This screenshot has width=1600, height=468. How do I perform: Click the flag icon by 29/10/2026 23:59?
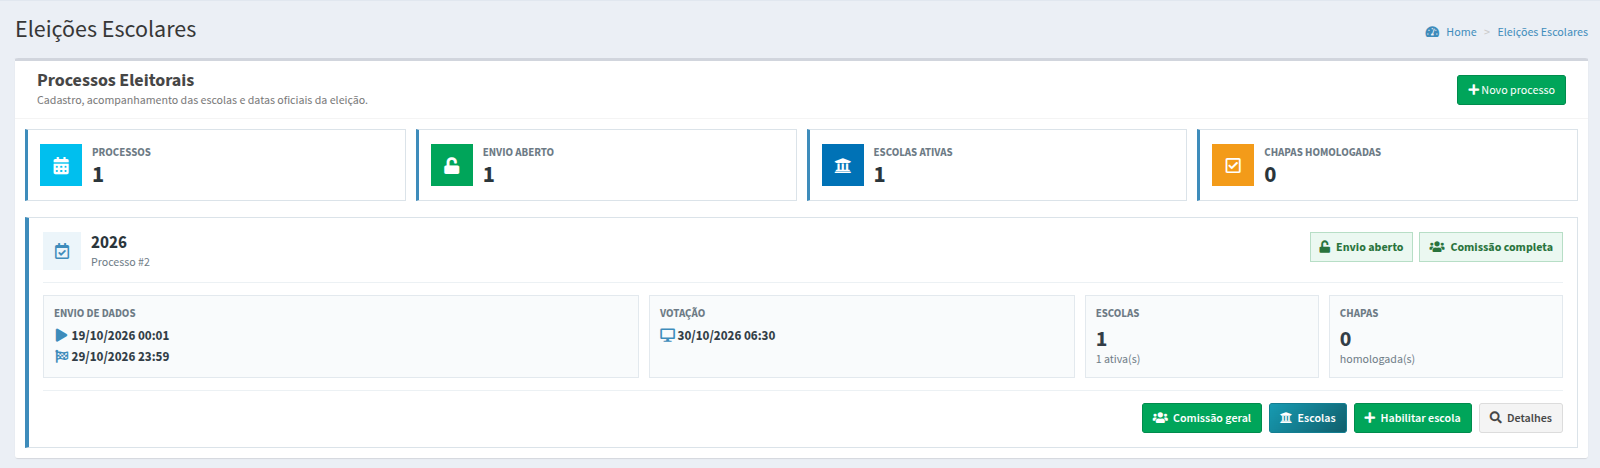click(x=62, y=356)
